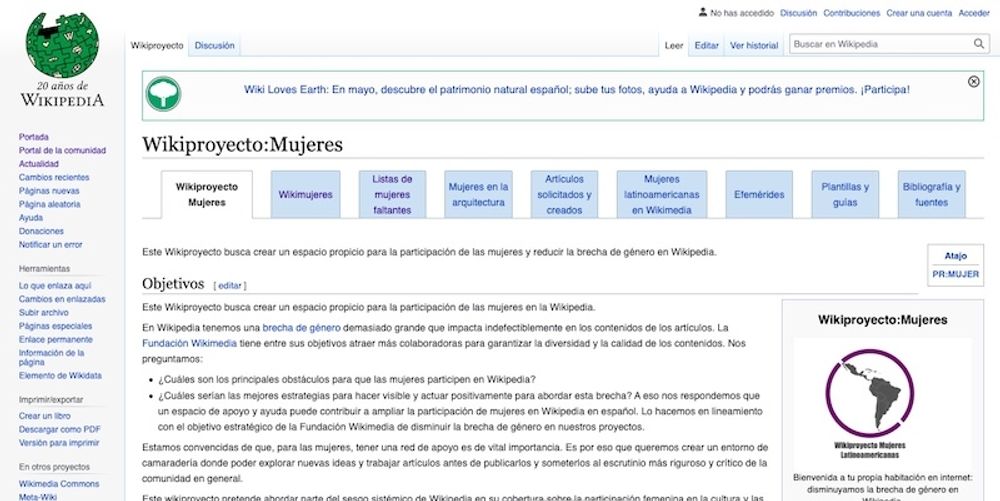Click the Wikiproyecto:Mujeres infobox title
This screenshot has height=501, width=1000.
(883, 320)
